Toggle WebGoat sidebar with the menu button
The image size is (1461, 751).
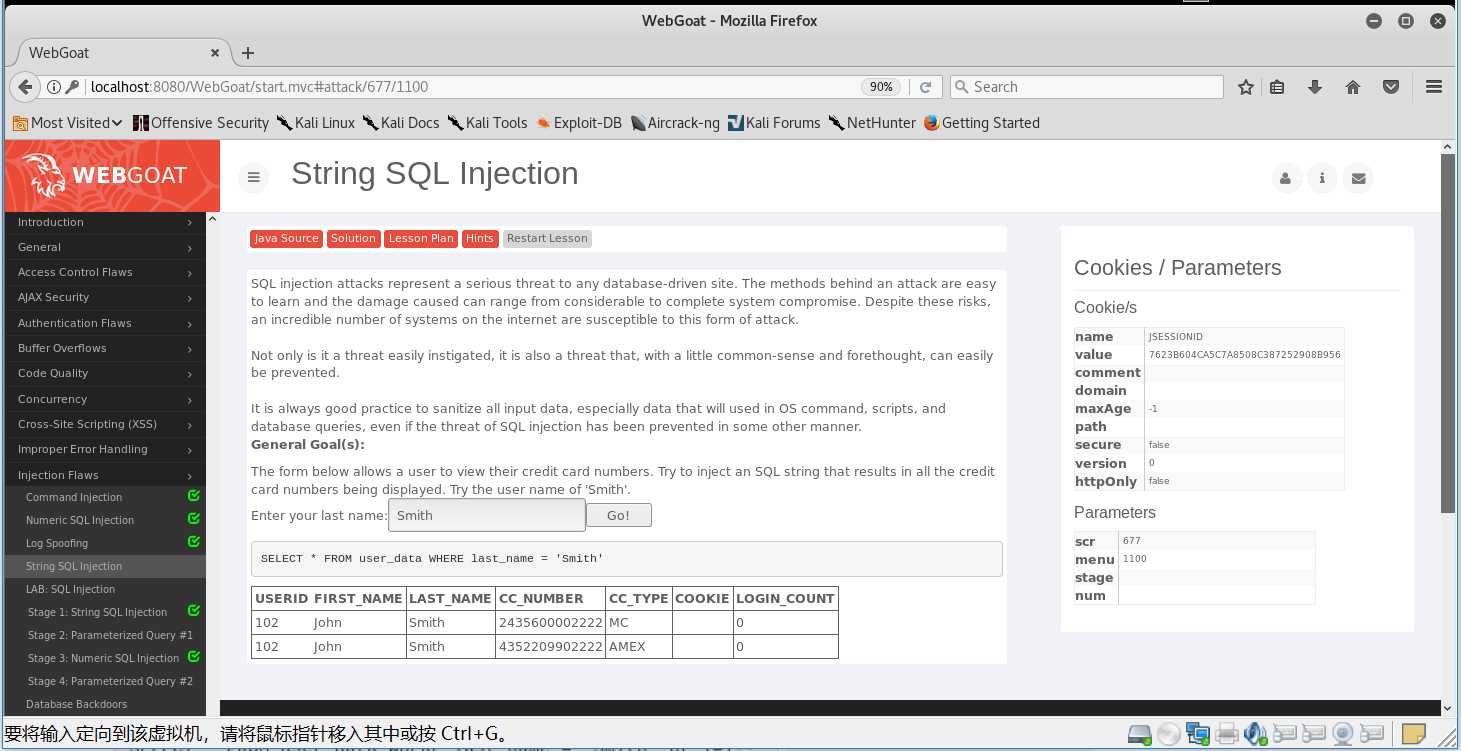click(254, 177)
